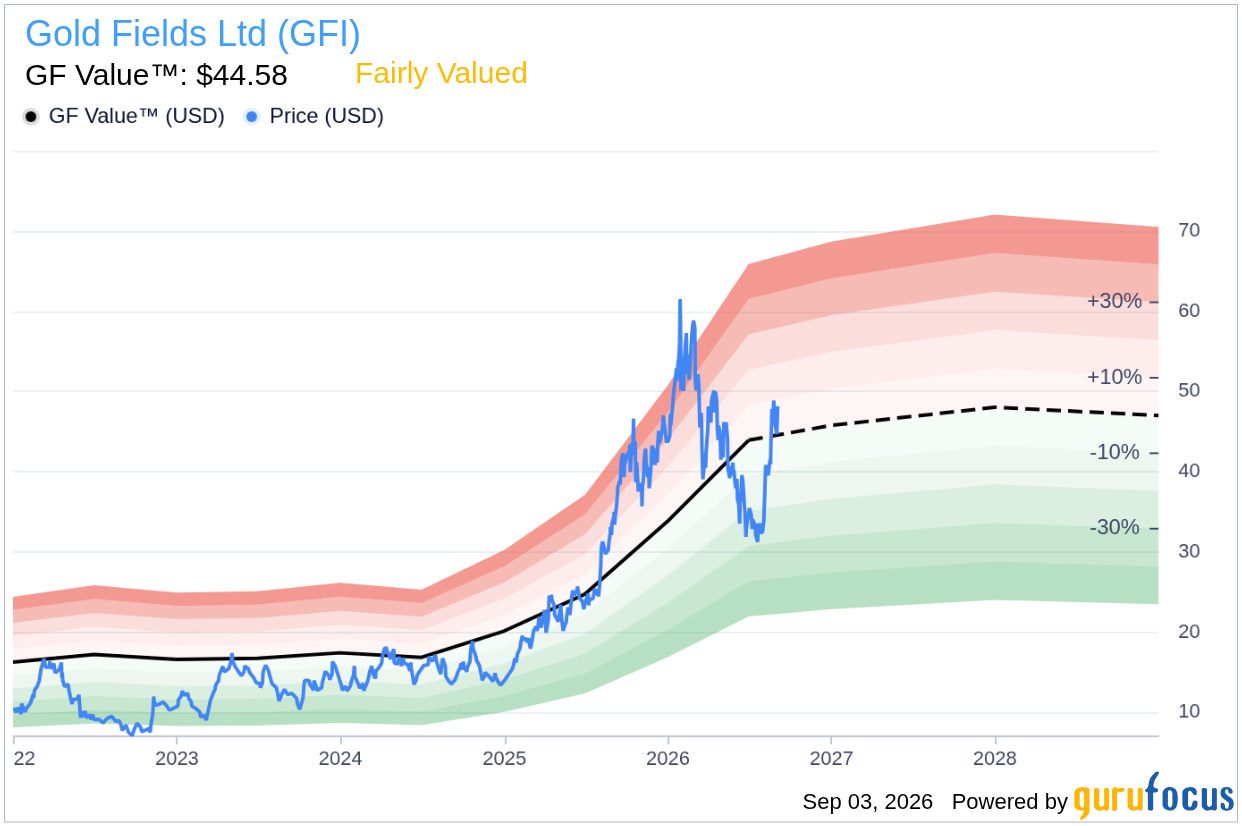
Task: Click the 30 y-axis value
Action: (x=1189, y=551)
